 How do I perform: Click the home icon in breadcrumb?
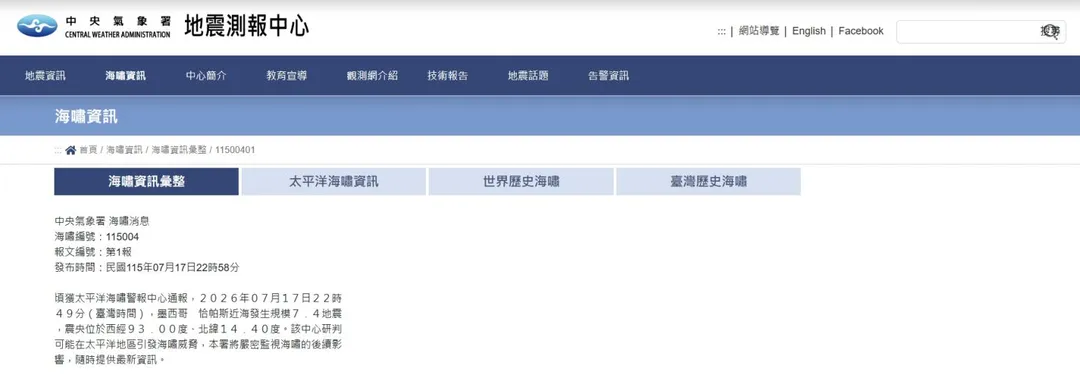[x=70, y=150]
